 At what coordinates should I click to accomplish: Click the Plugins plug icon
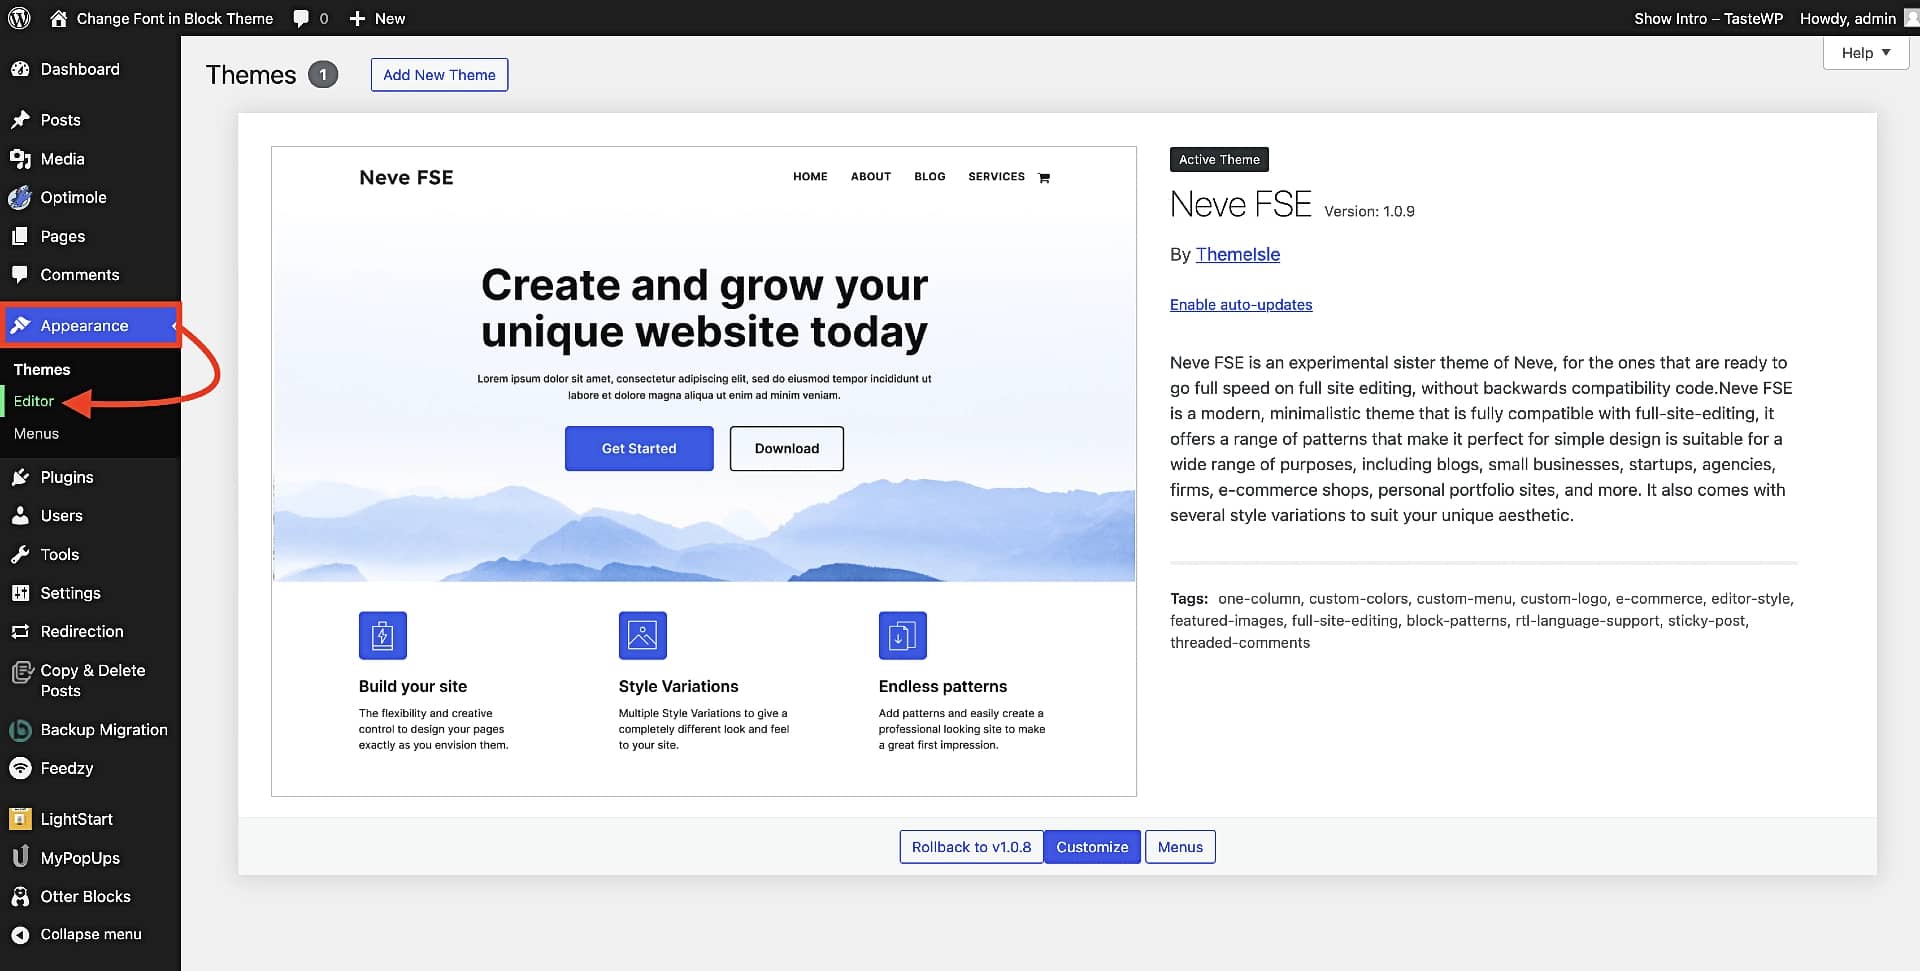[x=20, y=477]
